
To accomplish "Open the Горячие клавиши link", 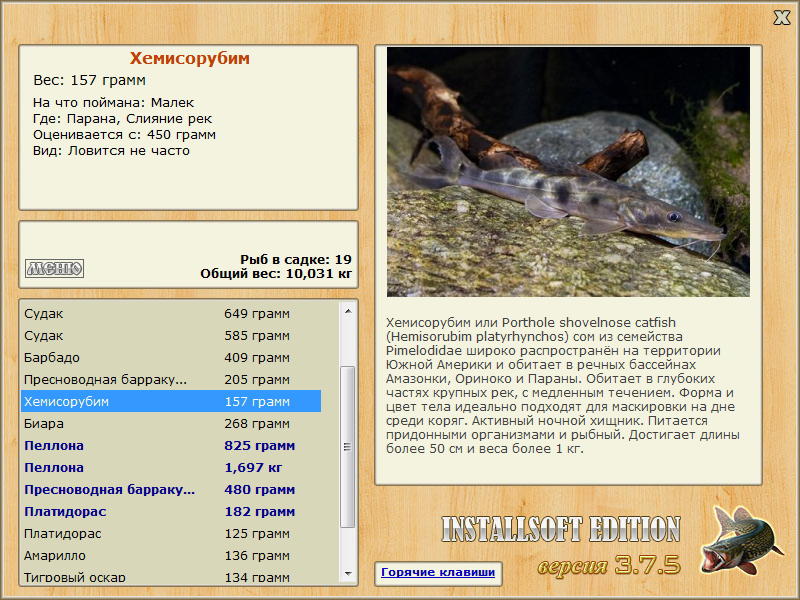I will tap(438, 572).
